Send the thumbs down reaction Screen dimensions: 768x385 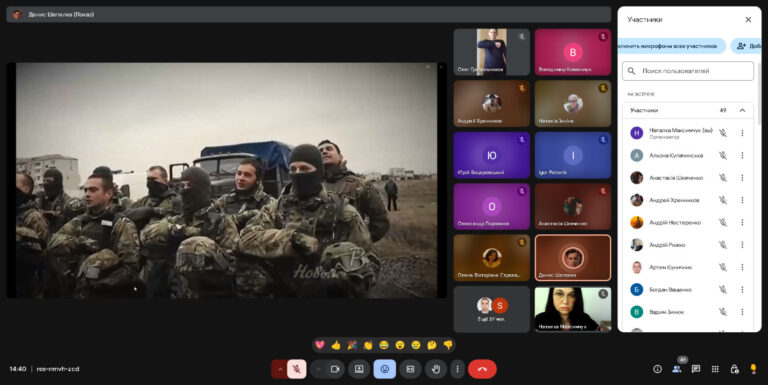point(448,345)
